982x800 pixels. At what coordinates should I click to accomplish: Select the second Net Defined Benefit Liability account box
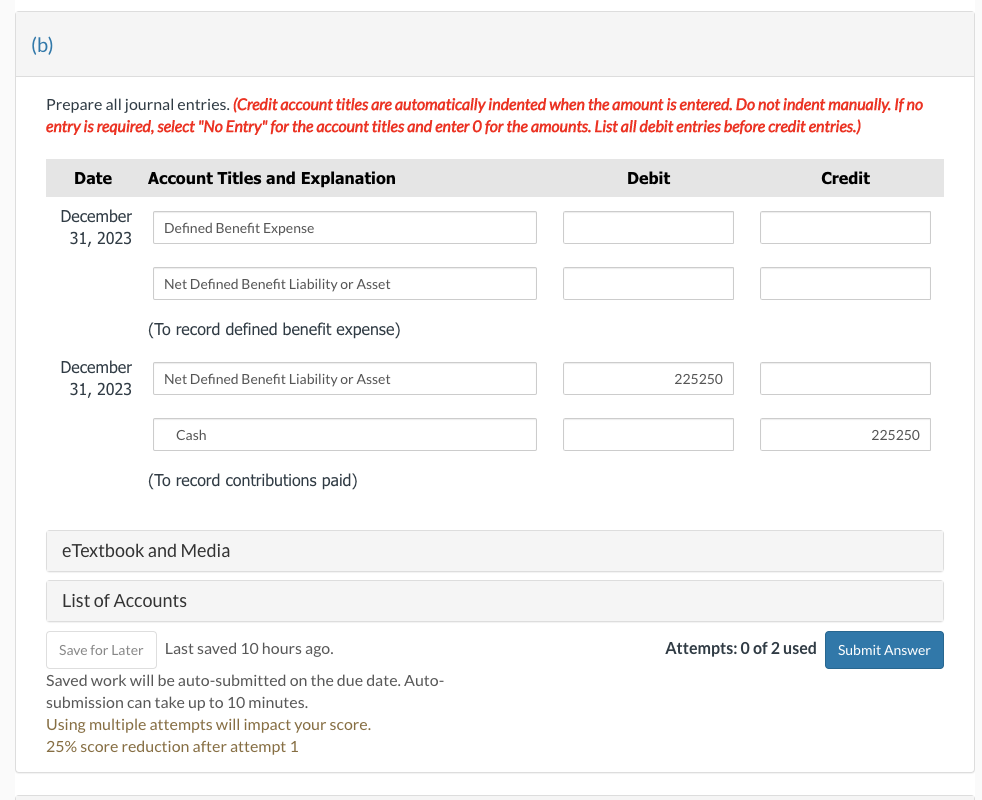(344, 378)
